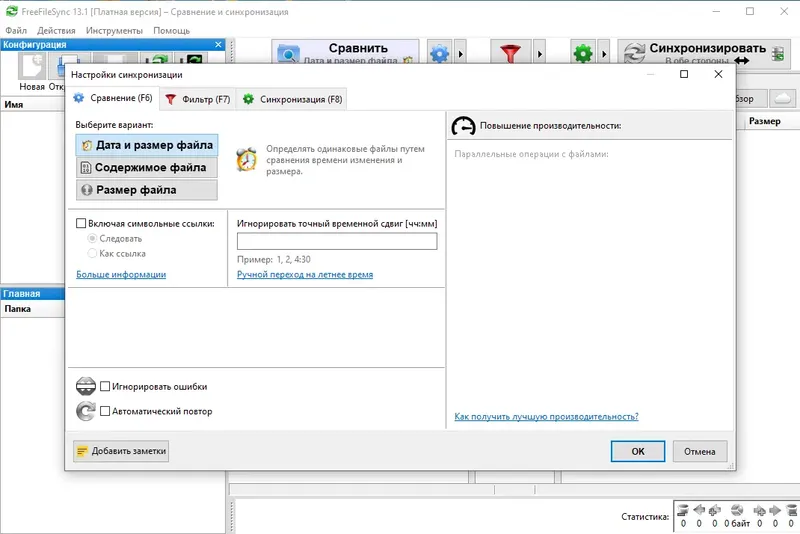The image size is (800, 534).
Task: Confirm settings with OK button
Action: click(x=638, y=451)
